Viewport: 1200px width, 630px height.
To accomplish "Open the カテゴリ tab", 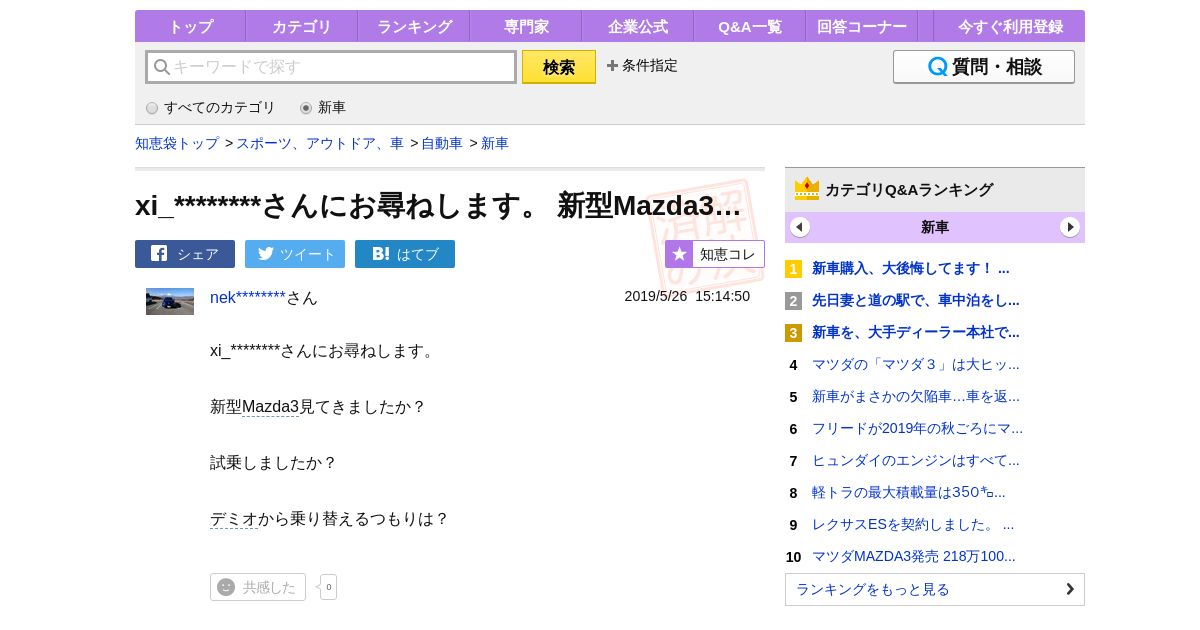I will pyautogui.click(x=302, y=27).
